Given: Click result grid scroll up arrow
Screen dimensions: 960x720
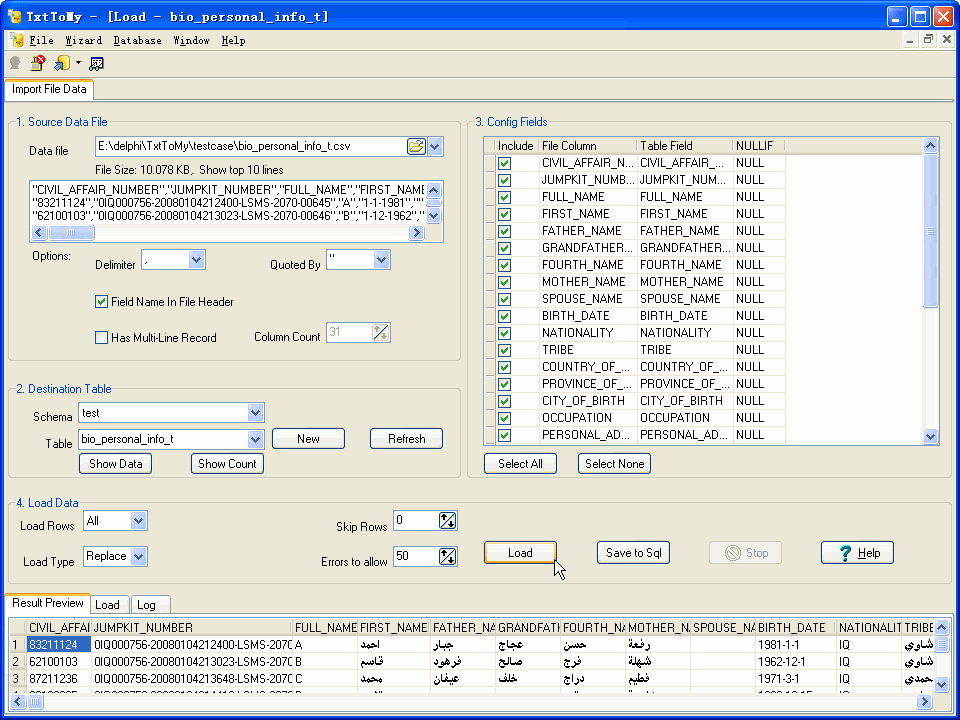Looking at the screenshot, I should [x=942, y=627].
